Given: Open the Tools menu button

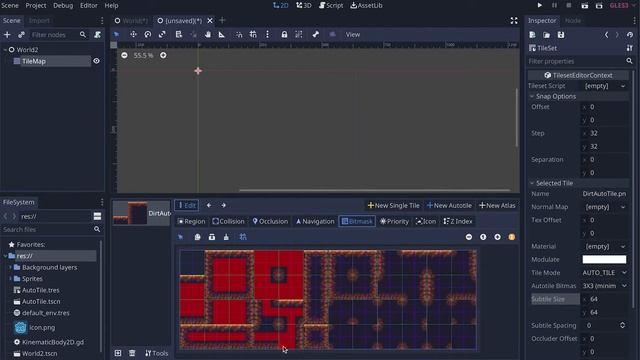Looking at the screenshot, I should pyautogui.click(x=156, y=353).
